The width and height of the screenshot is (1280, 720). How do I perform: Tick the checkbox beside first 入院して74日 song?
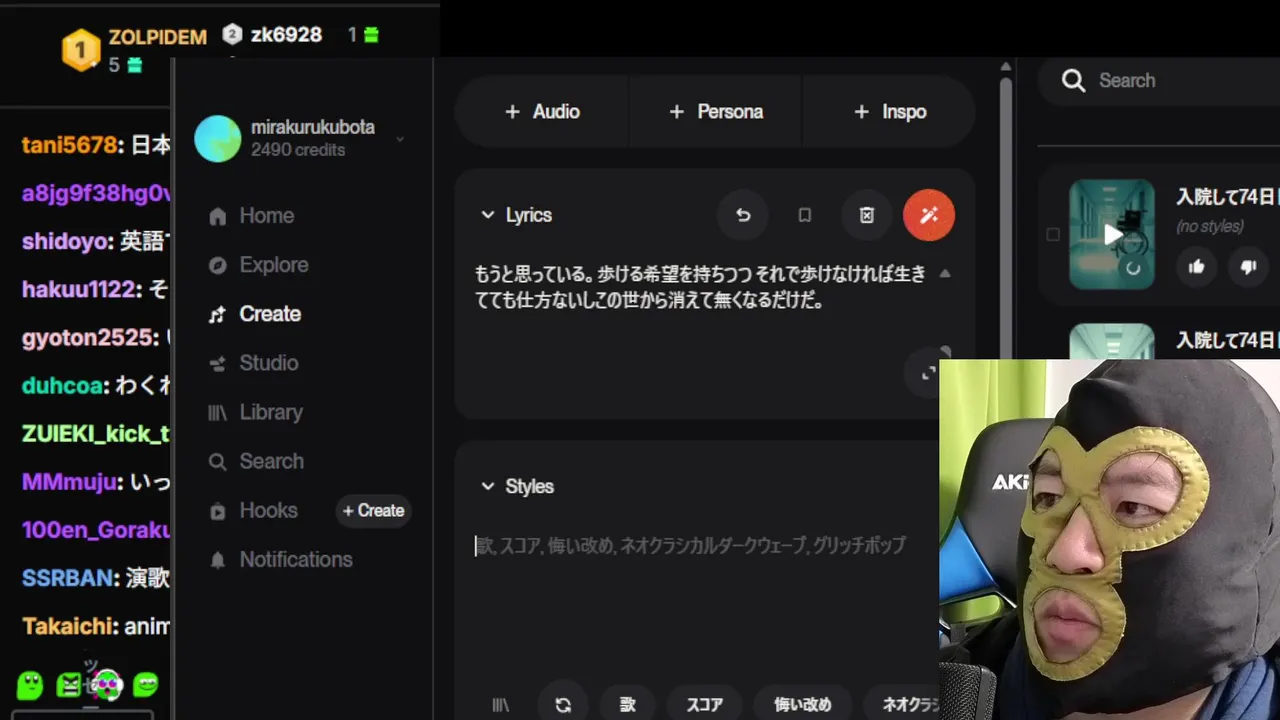[x=1052, y=235]
